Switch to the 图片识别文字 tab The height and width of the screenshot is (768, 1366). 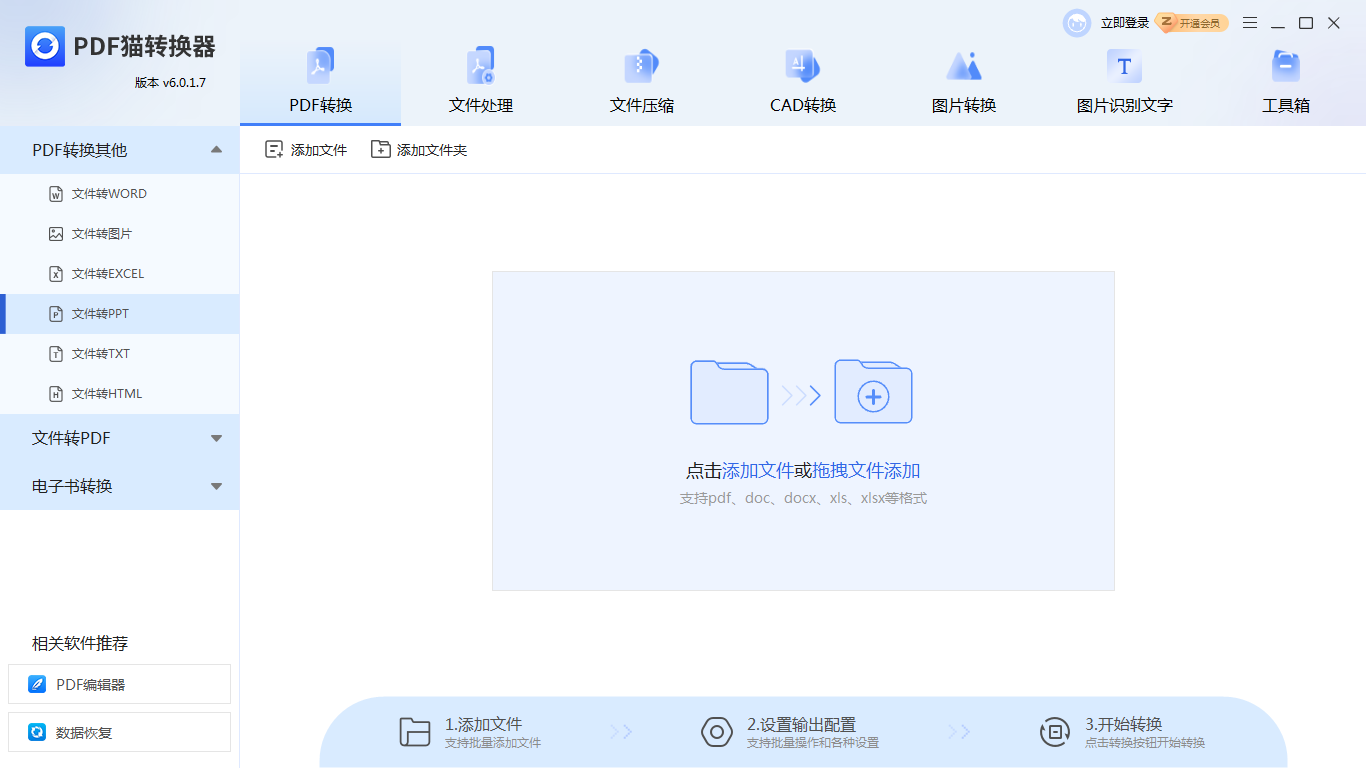click(x=1124, y=84)
